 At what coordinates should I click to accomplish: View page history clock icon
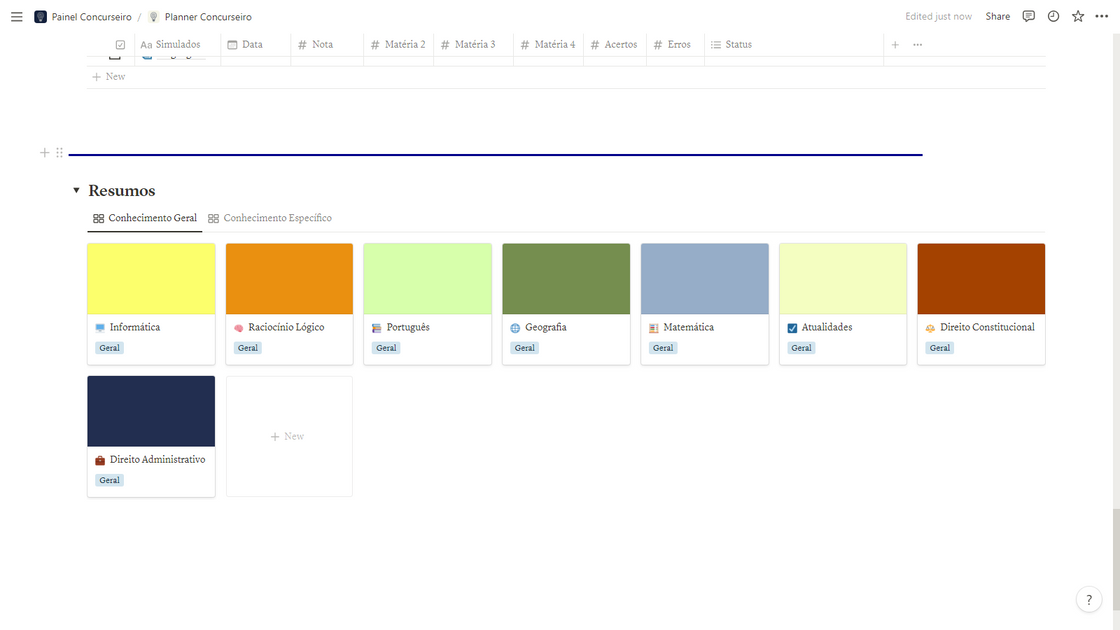click(1054, 16)
